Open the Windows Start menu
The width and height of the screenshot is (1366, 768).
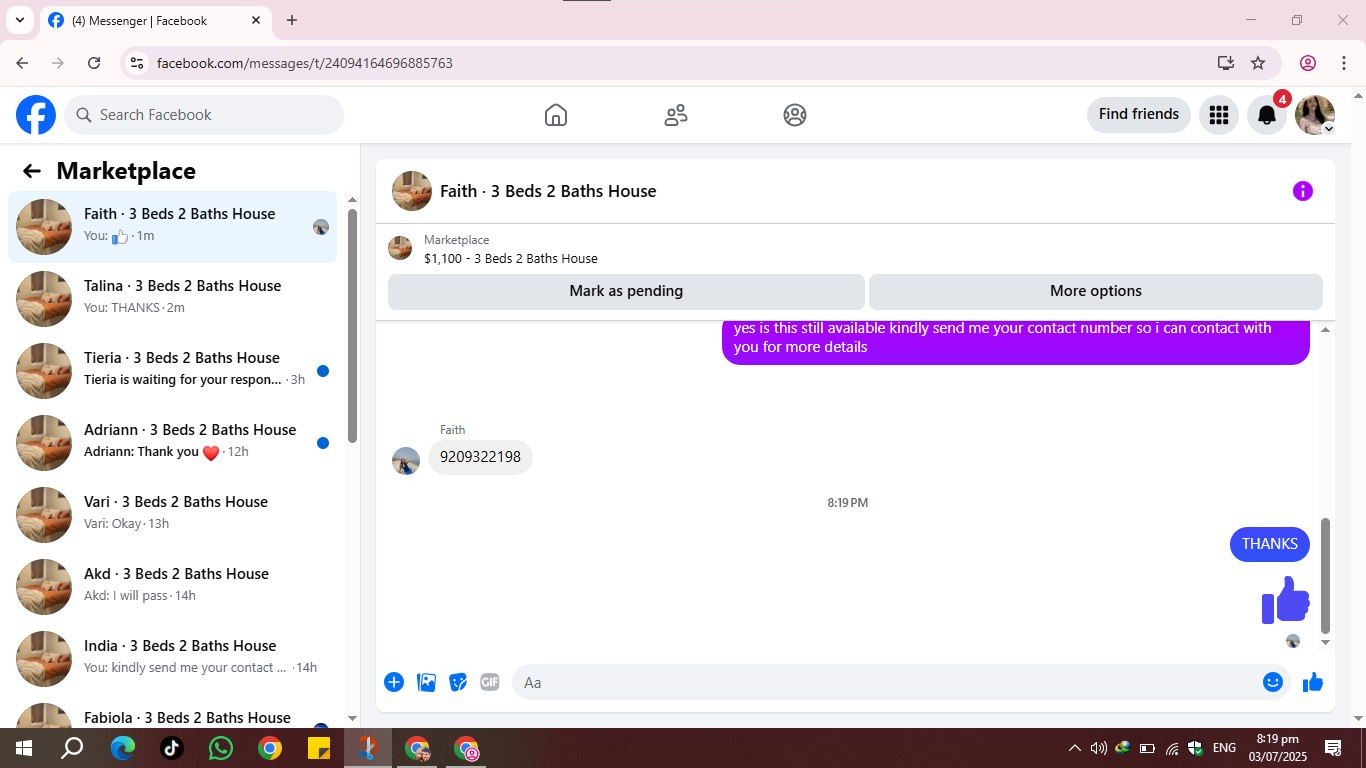[x=24, y=748]
